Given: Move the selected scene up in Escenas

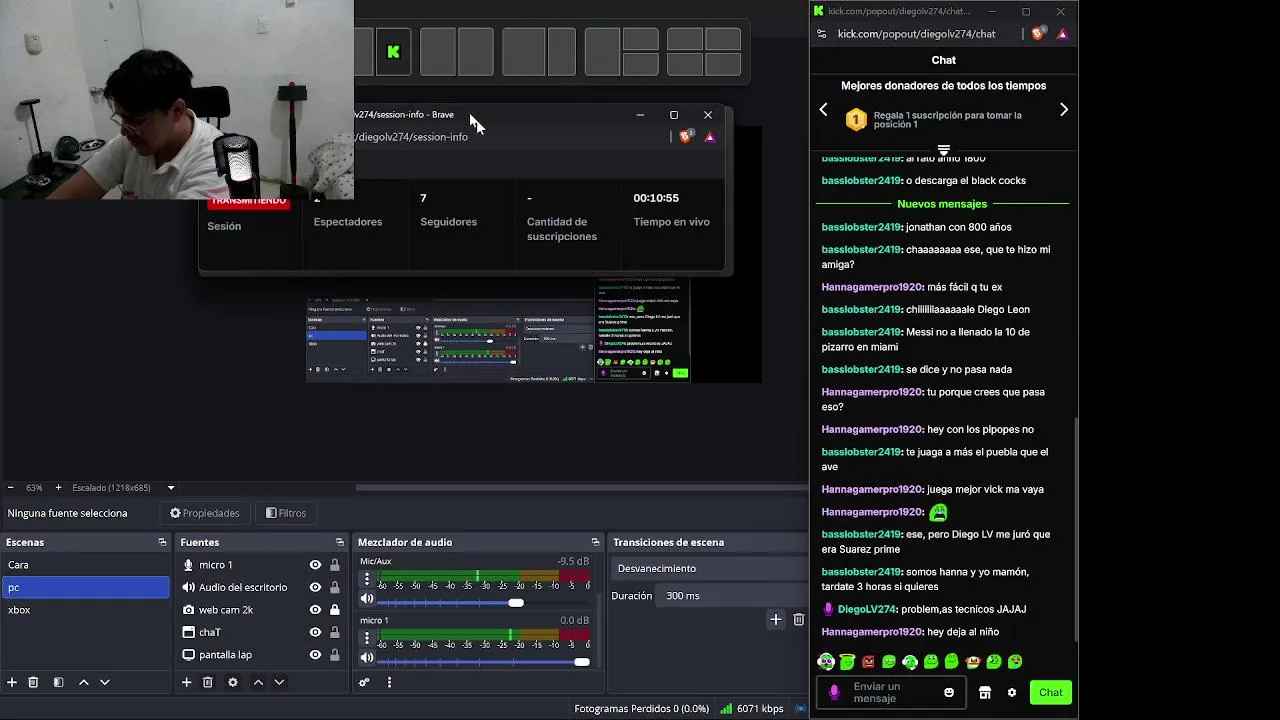Looking at the screenshot, I should tap(84, 682).
